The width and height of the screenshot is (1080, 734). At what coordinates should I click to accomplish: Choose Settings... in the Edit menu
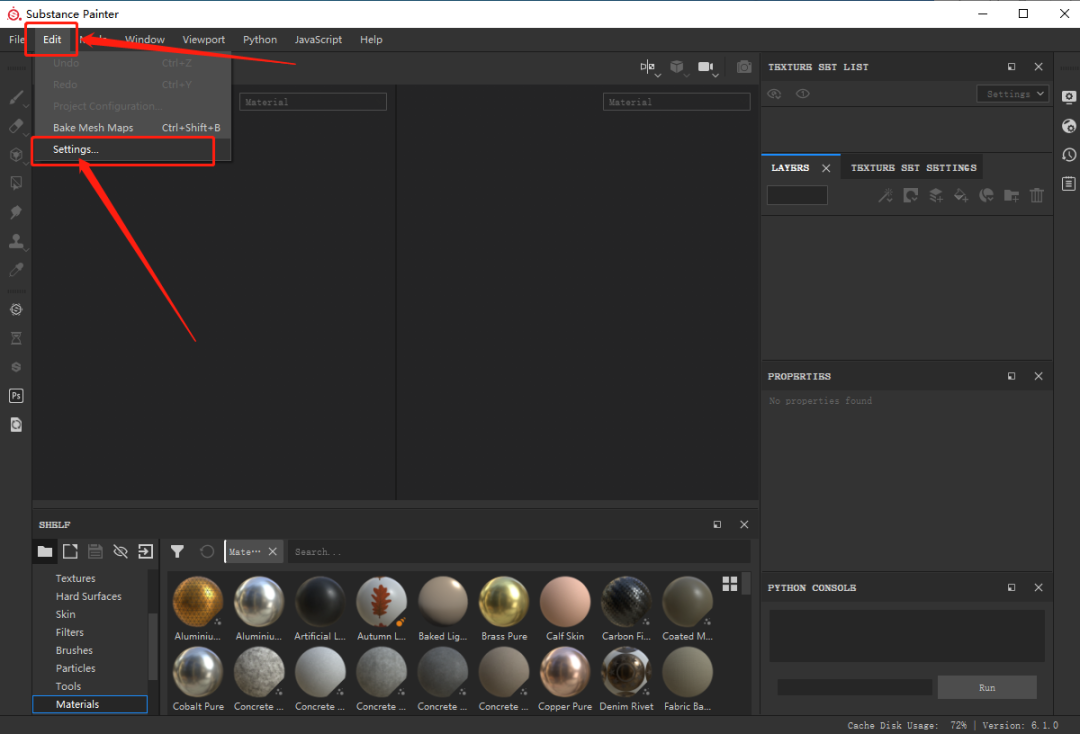[132, 149]
